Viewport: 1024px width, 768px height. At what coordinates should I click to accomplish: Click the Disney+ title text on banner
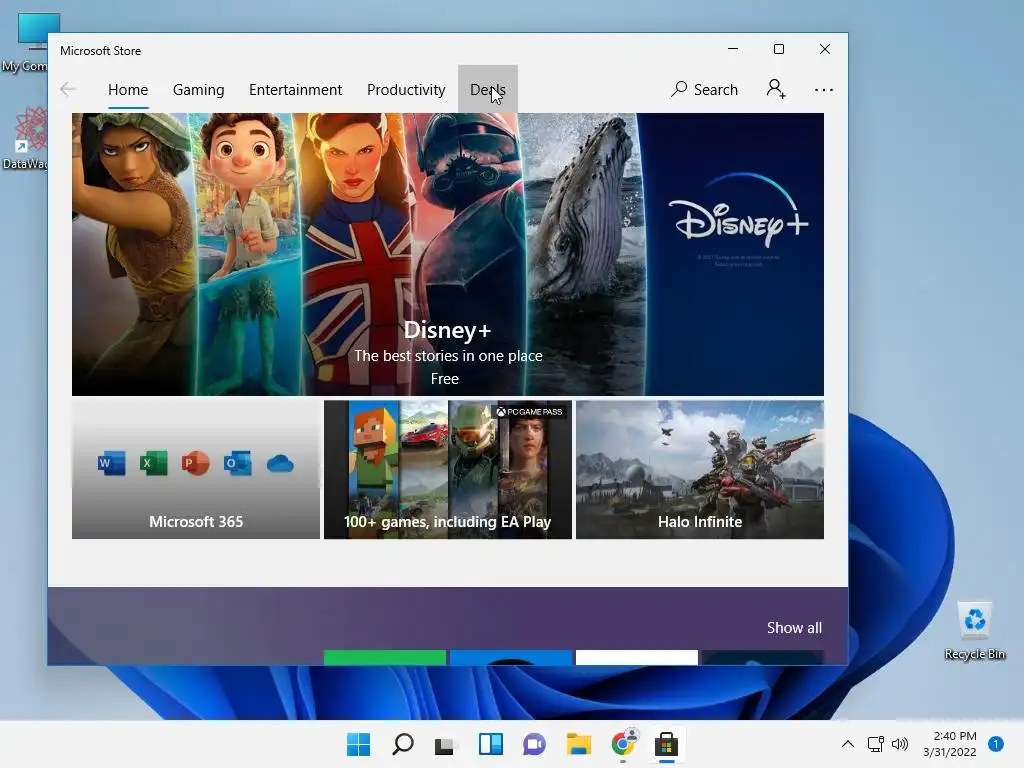click(447, 330)
